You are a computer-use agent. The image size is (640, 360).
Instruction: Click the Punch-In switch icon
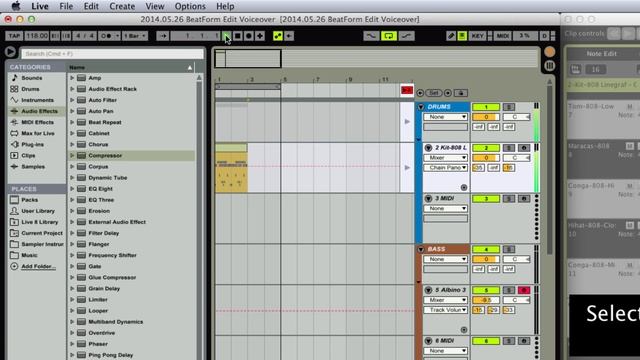pyautogui.click(x=371, y=36)
